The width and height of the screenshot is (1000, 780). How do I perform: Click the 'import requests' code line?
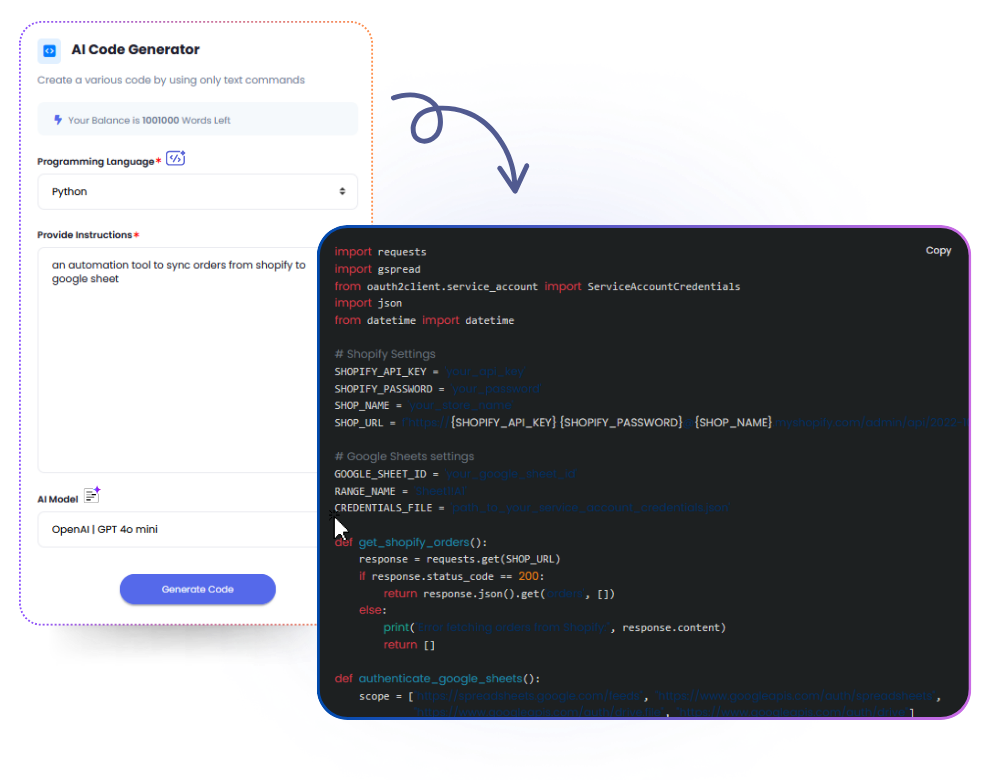coord(380,252)
